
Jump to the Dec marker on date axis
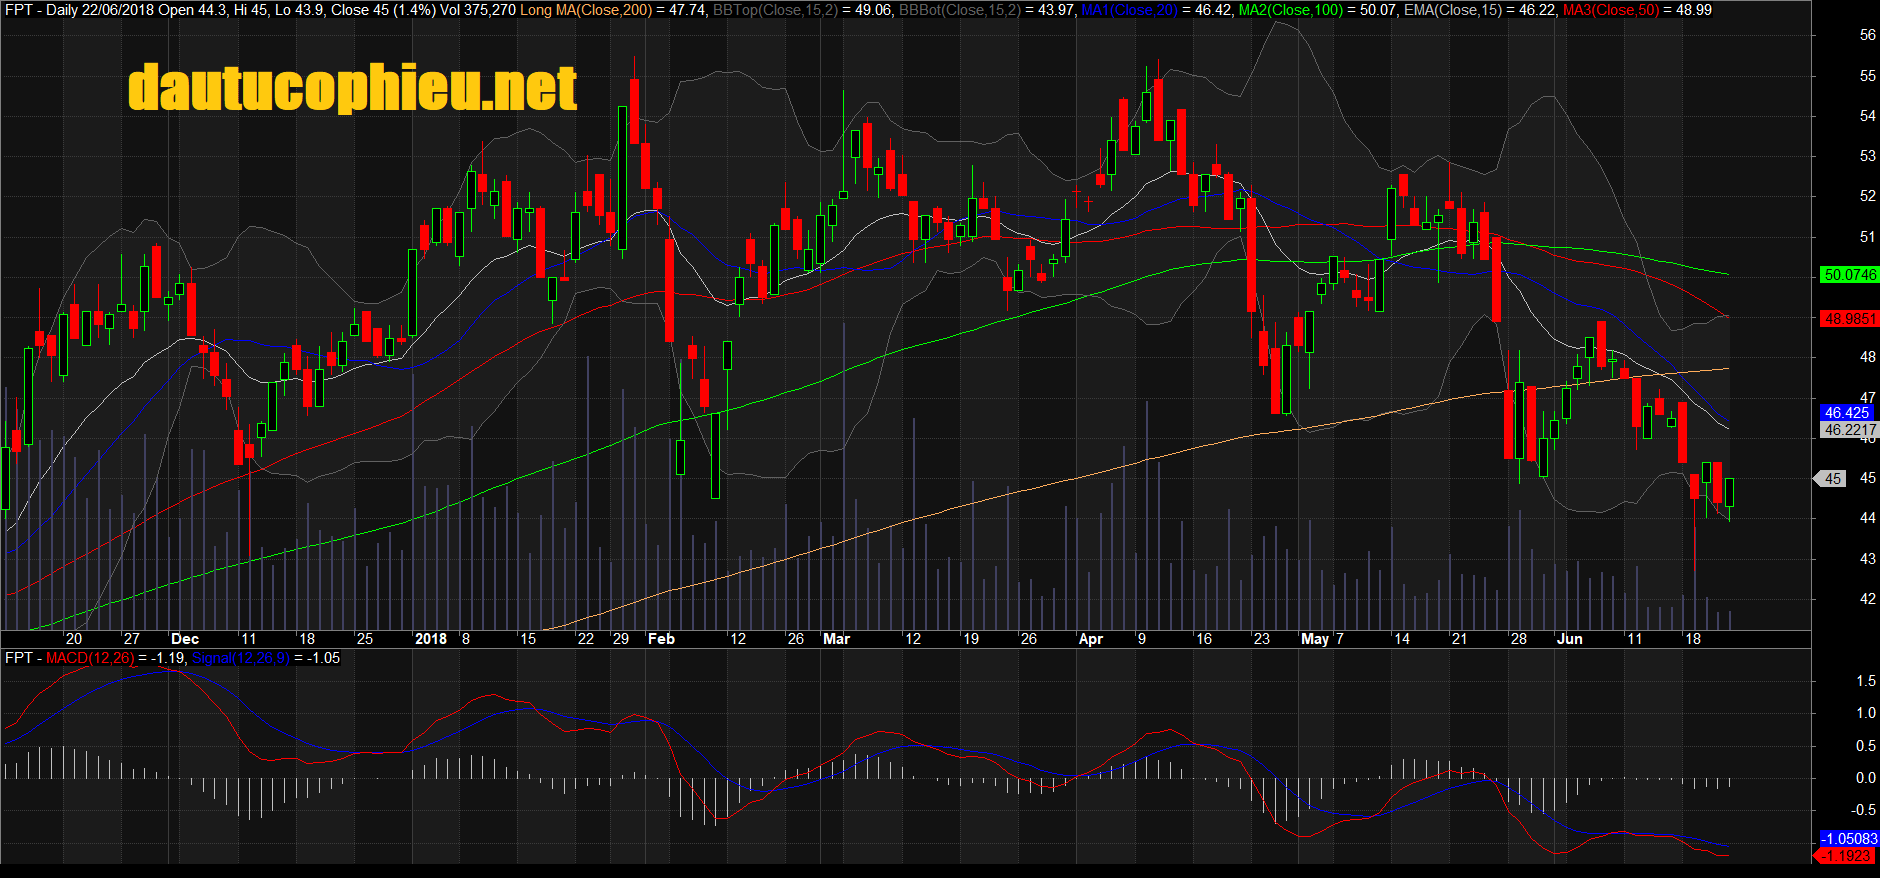pos(185,639)
